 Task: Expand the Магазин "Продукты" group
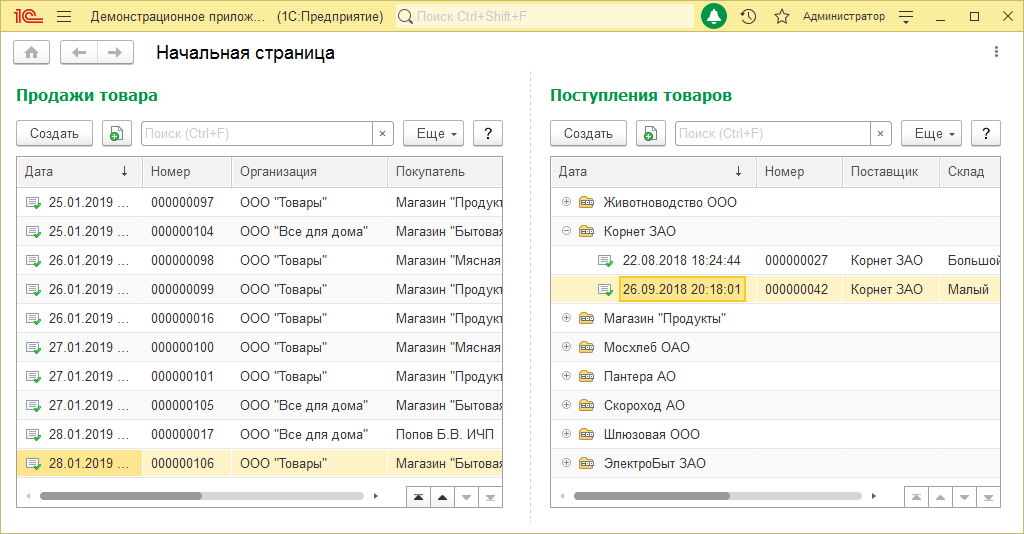tap(566, 318)
